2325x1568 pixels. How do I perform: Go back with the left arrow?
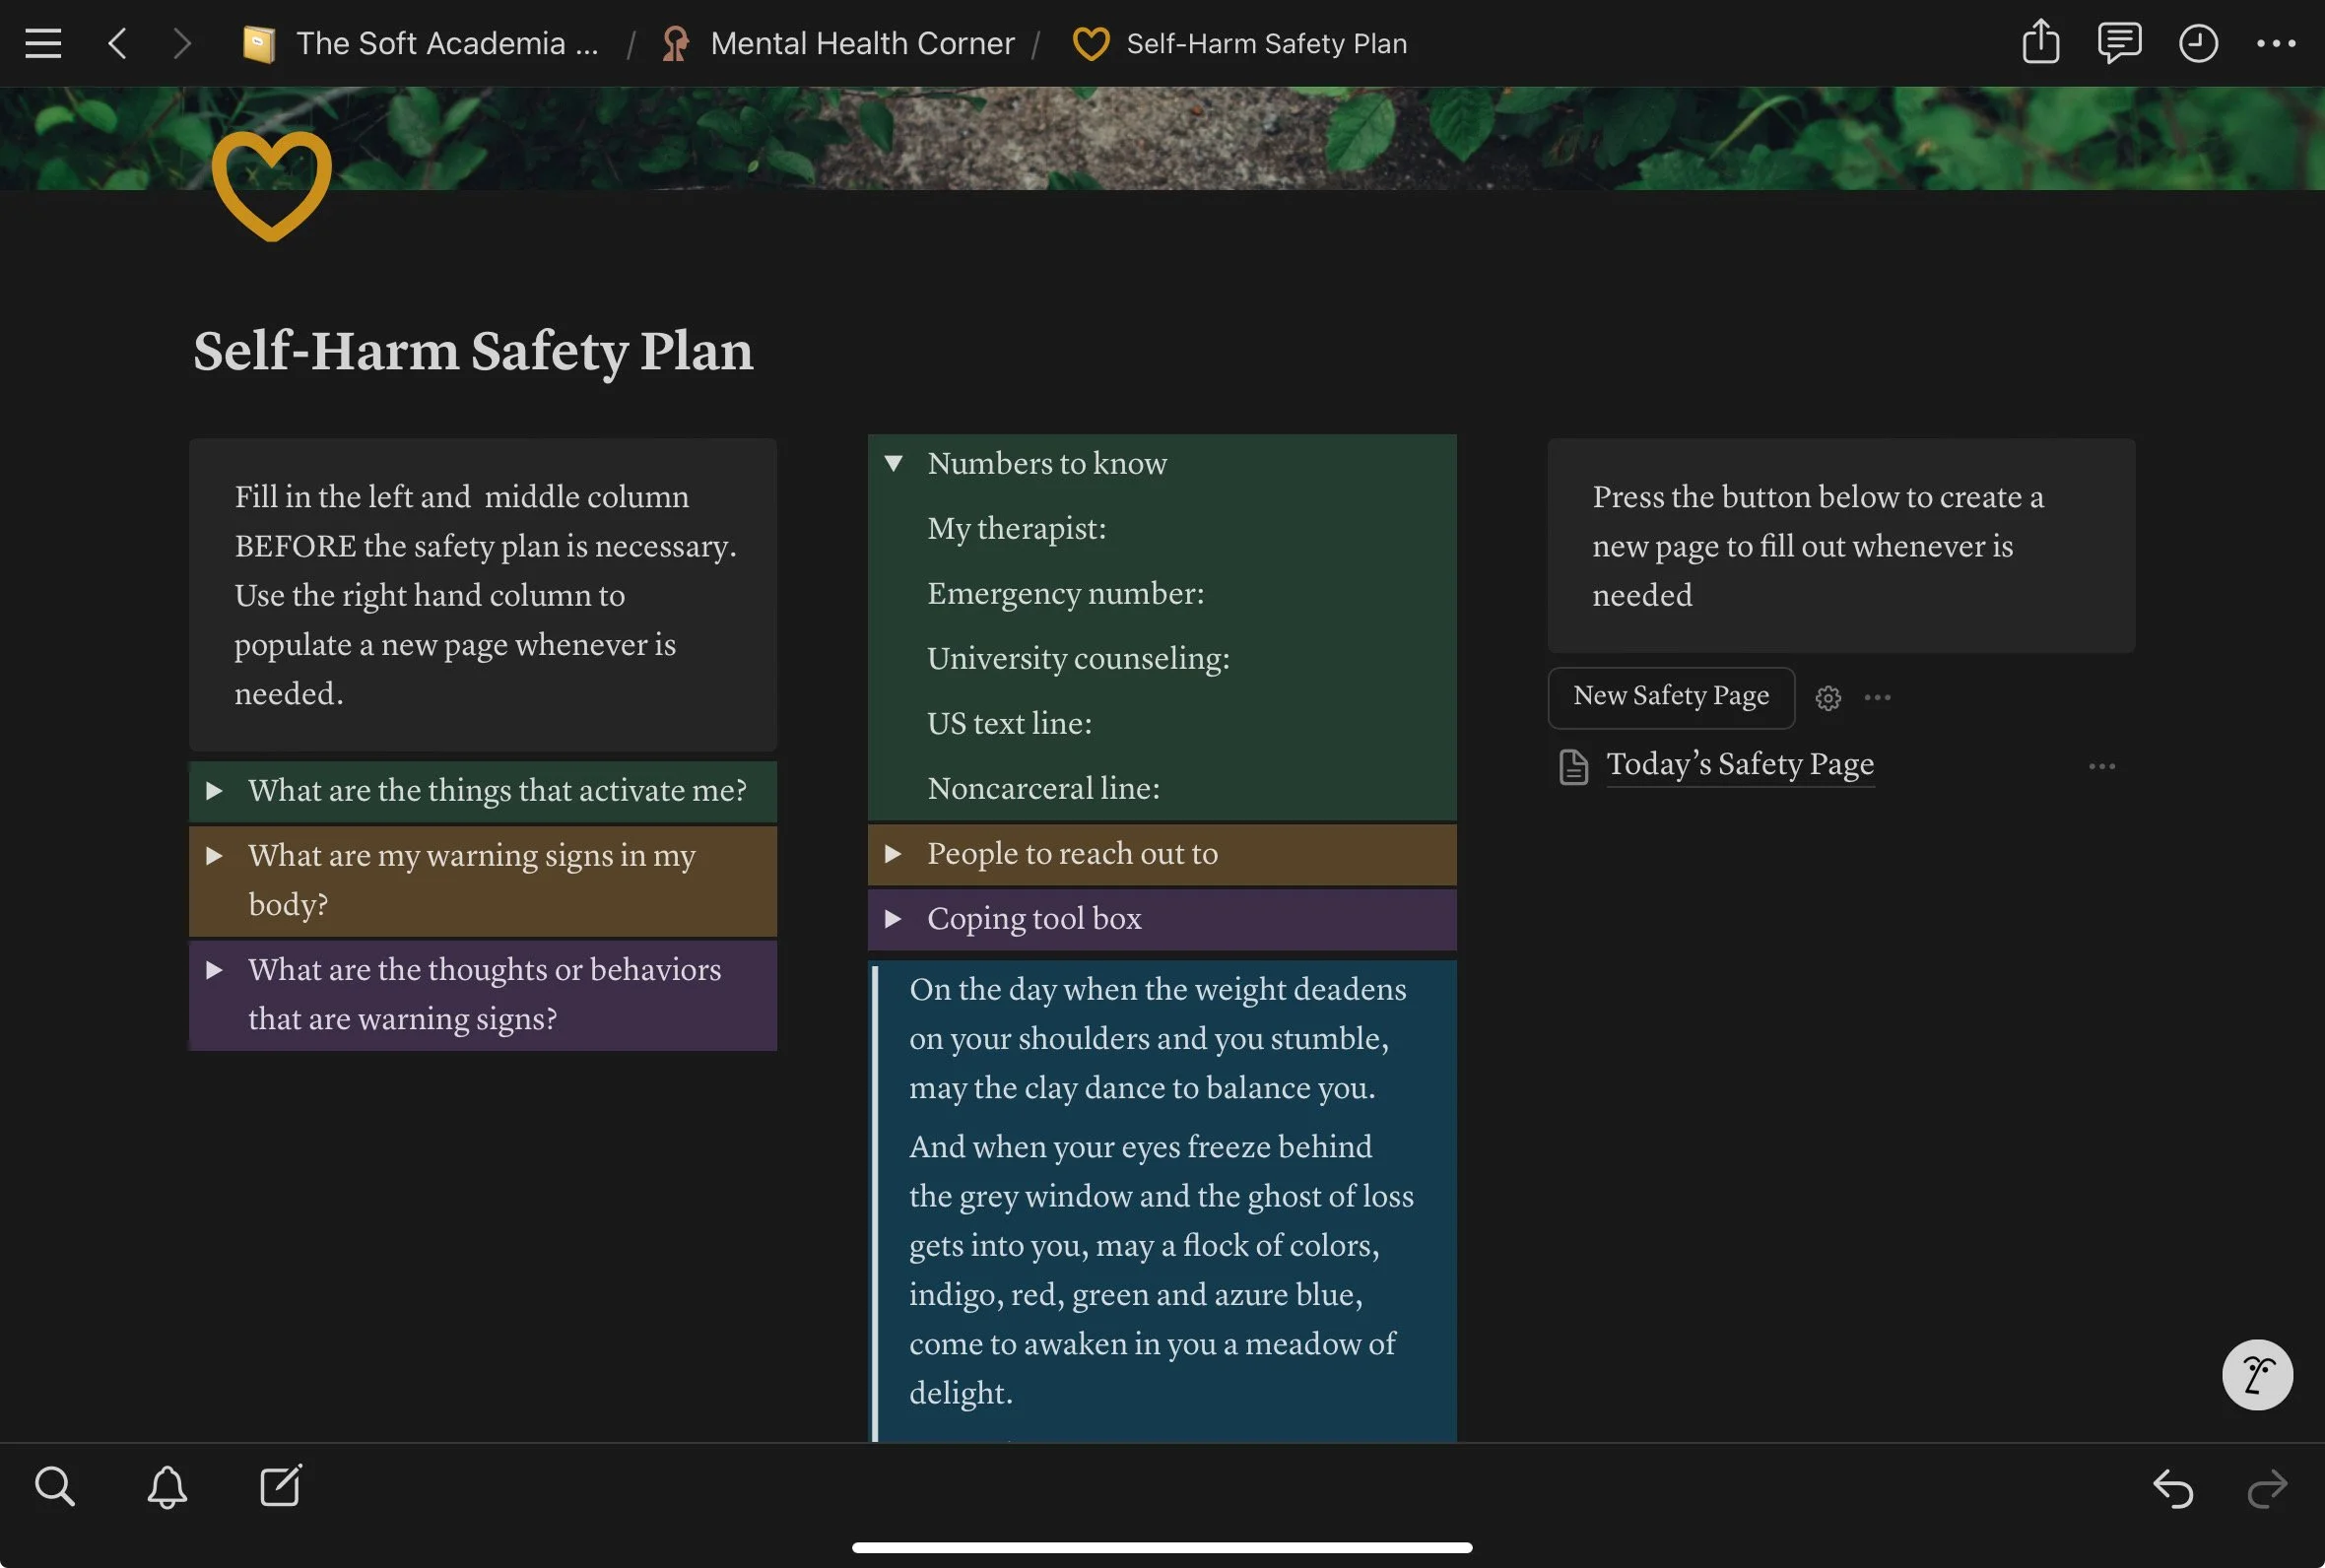coord(117,43)
